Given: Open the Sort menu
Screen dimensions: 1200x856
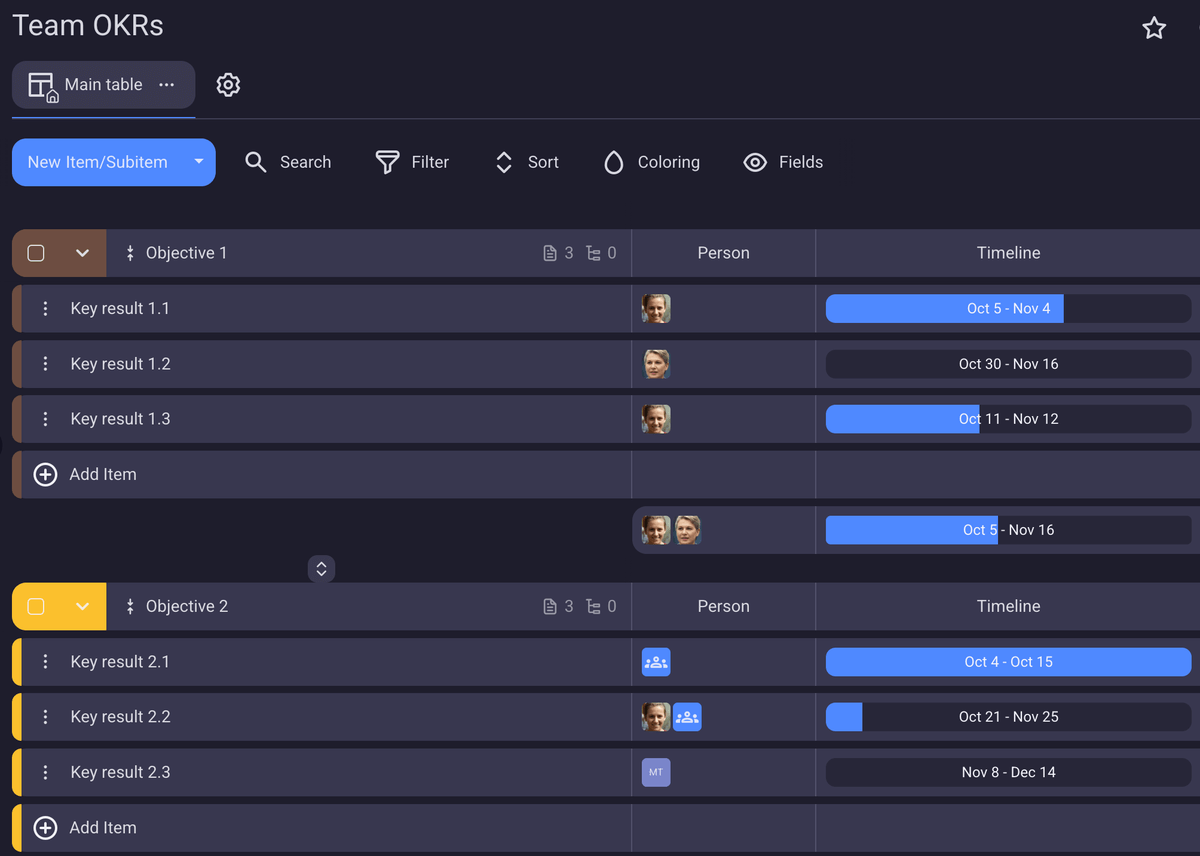Looking at the screenshot, I should [527, 162].
